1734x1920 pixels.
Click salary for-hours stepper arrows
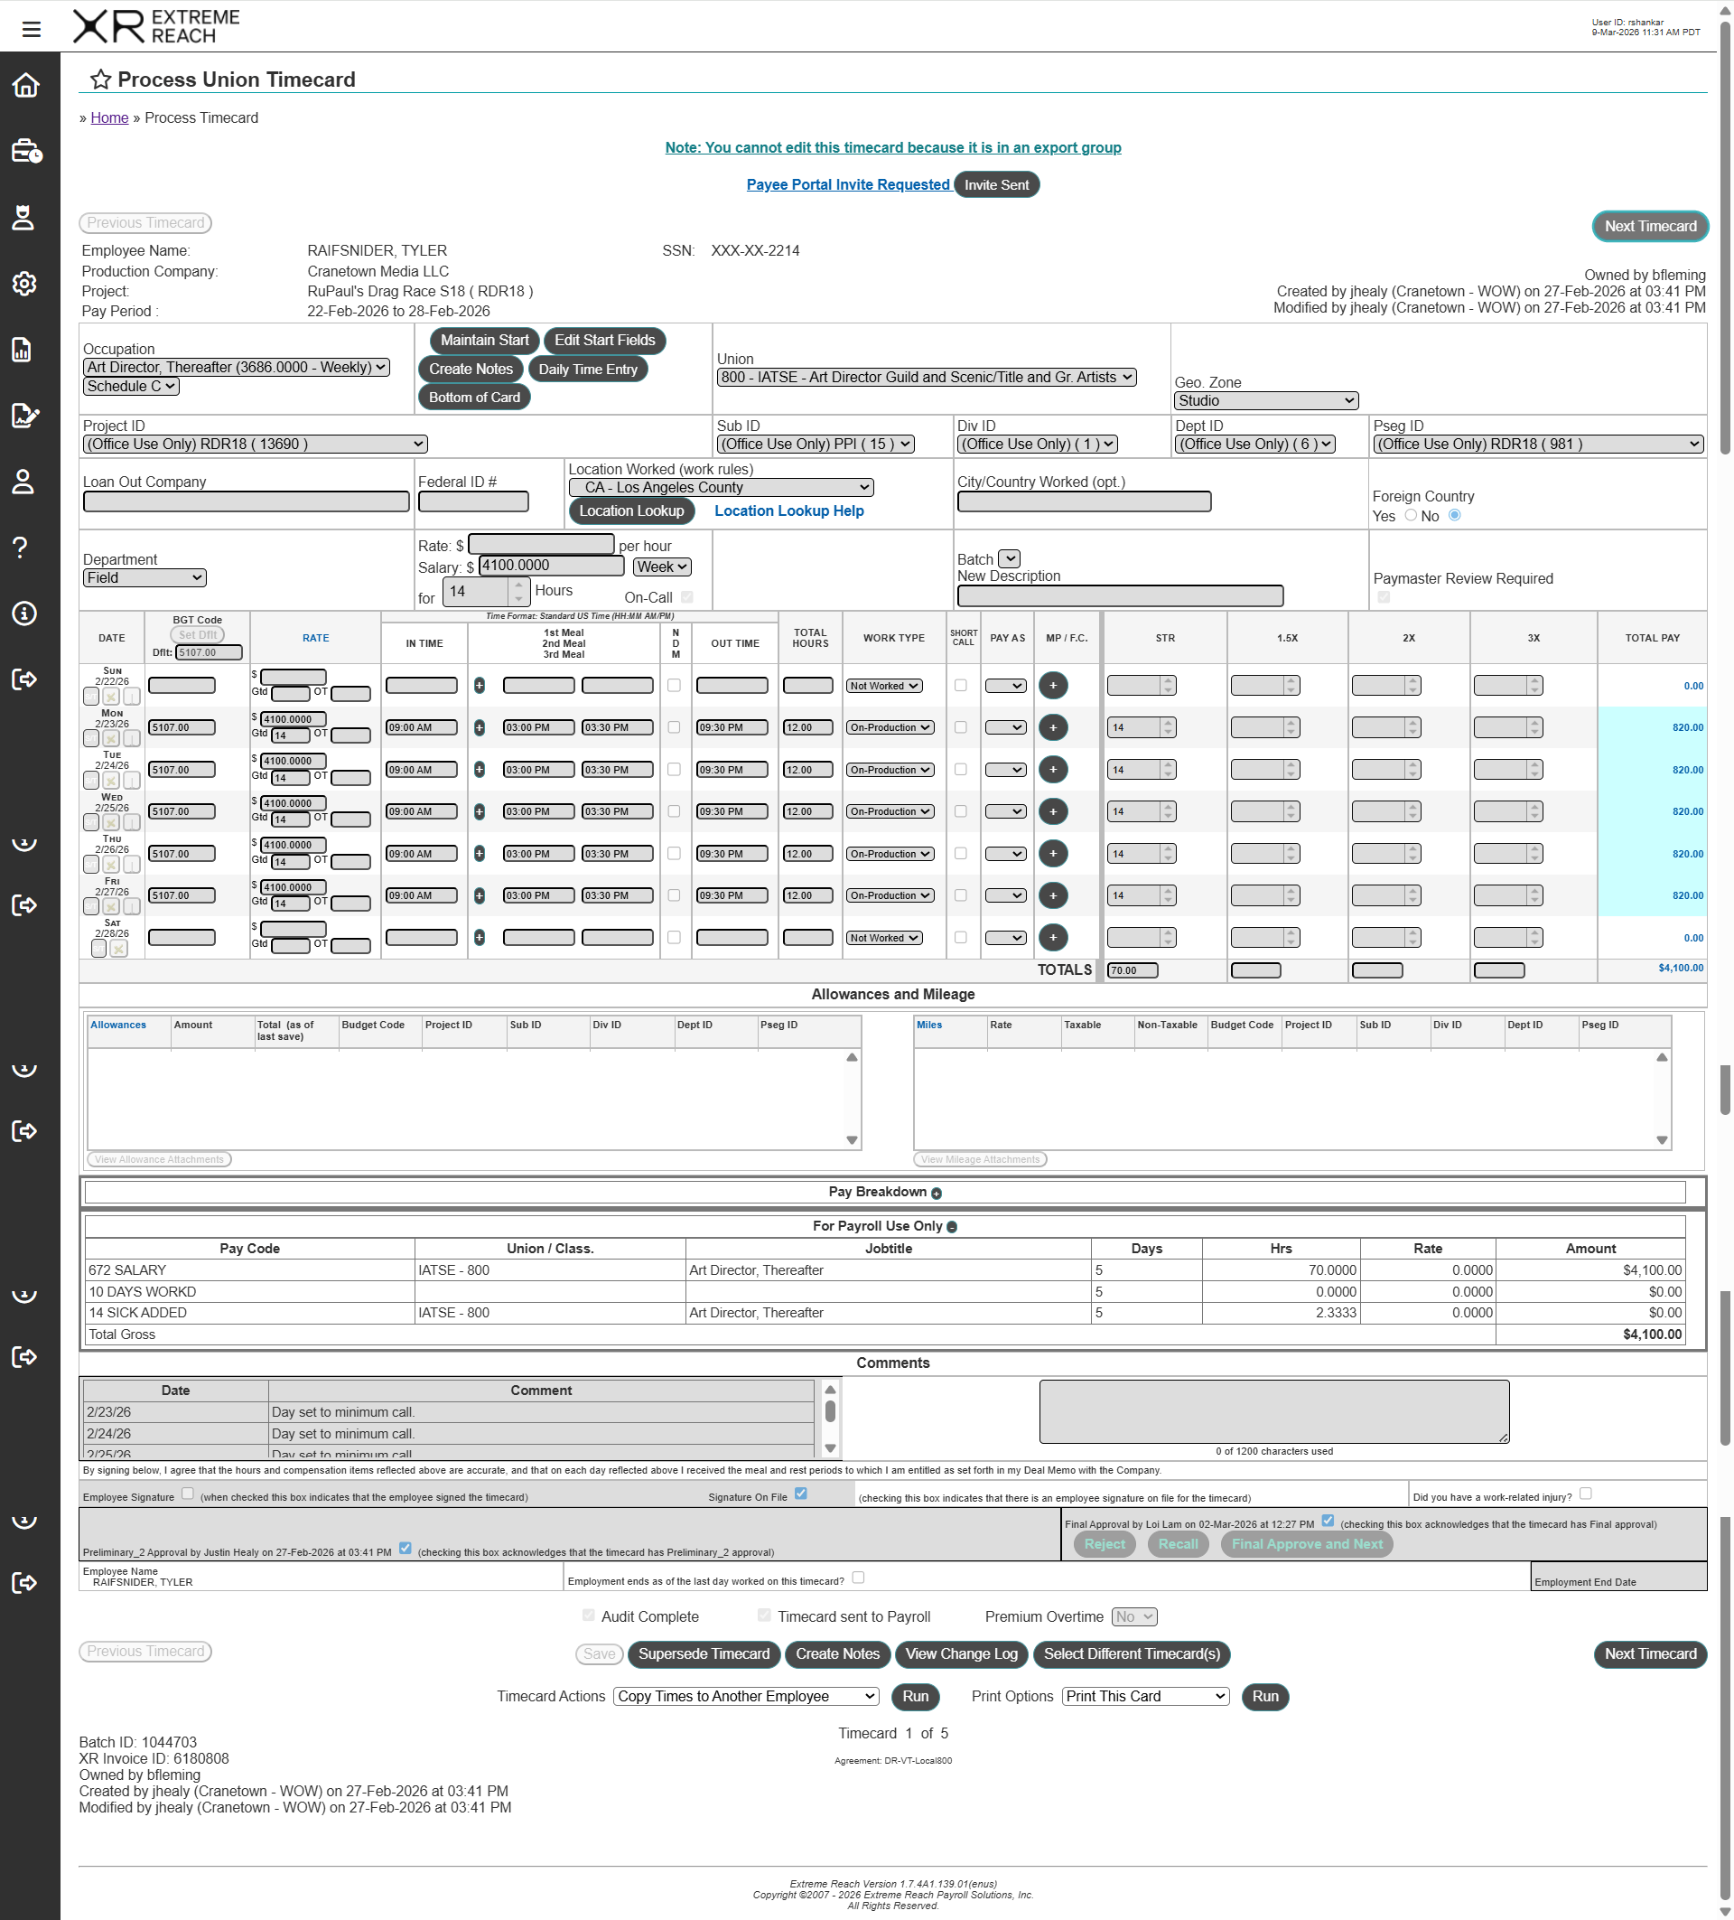coord(518,591)
